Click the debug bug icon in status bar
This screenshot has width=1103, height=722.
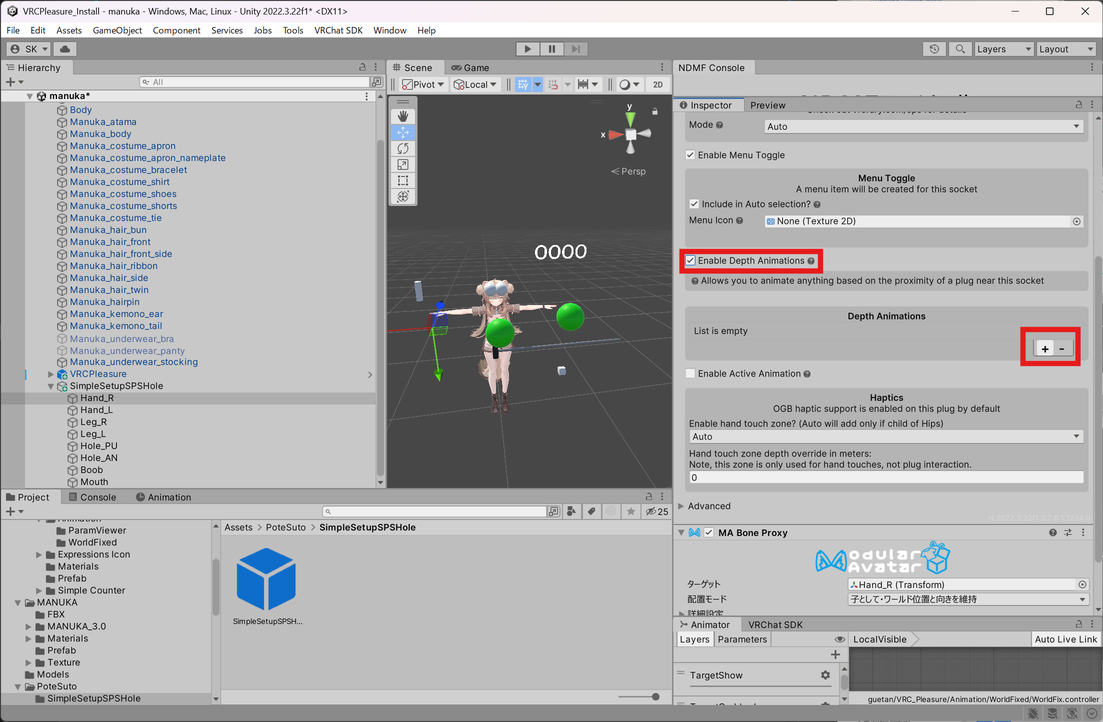tap(1033, 714)
